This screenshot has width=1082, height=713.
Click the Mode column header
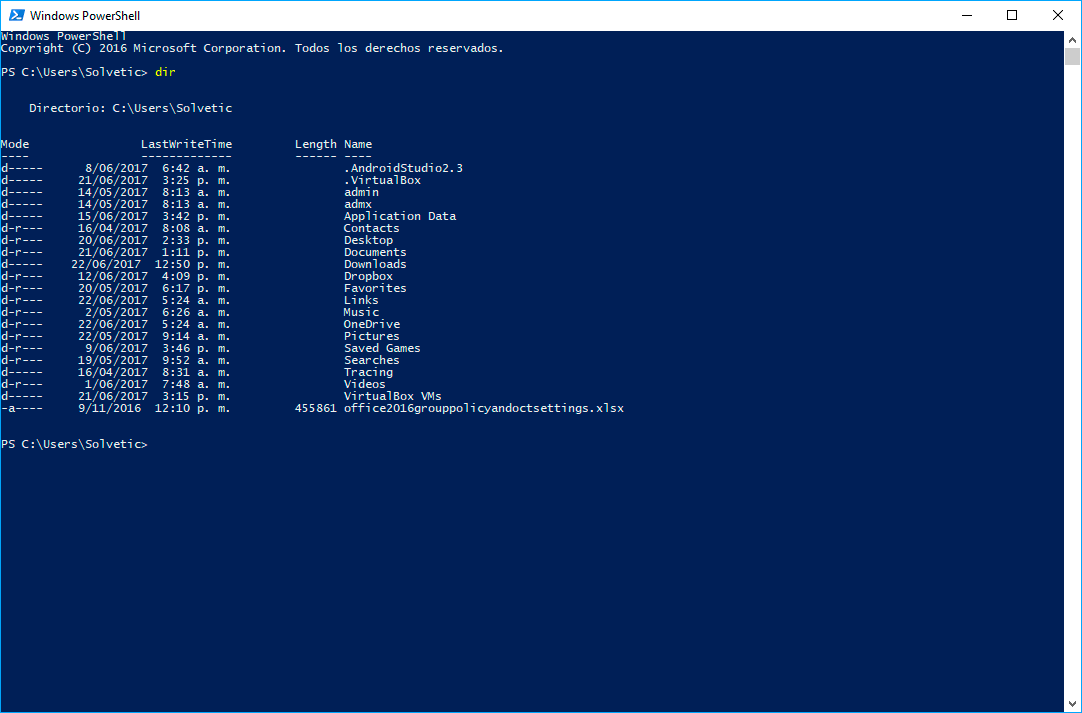point(15,144)
